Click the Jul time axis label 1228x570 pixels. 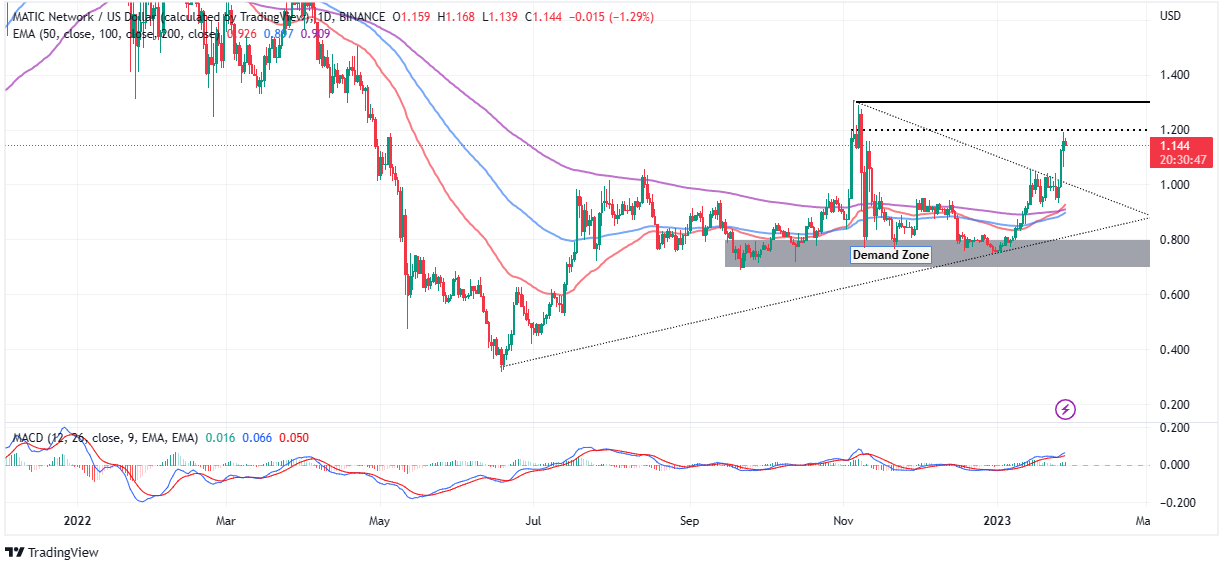533,521
